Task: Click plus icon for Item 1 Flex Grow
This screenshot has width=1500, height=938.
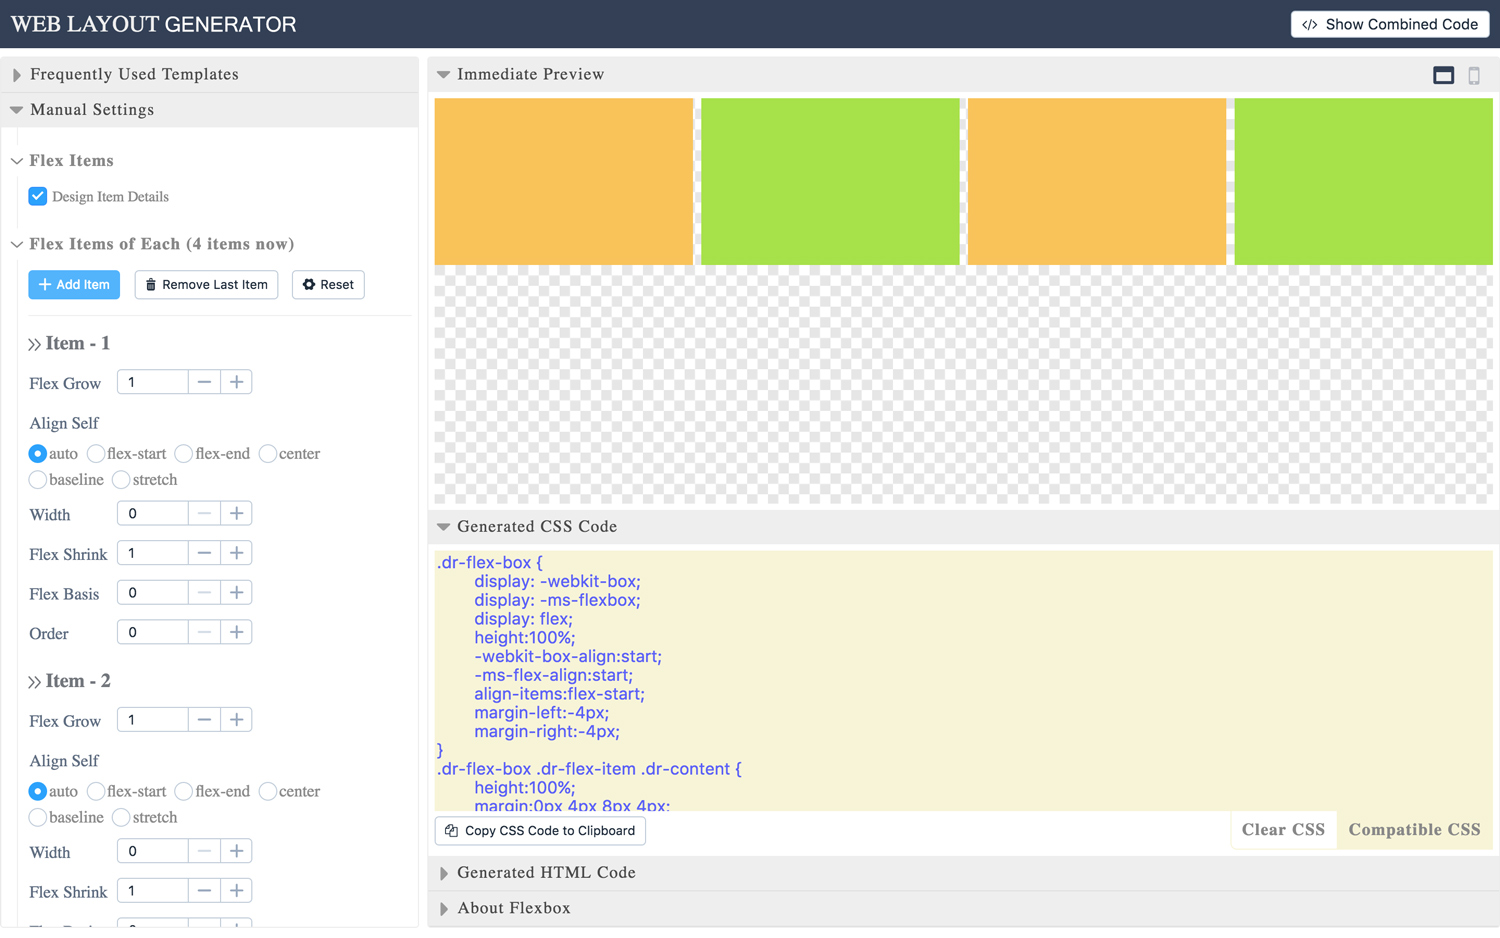Action: click(x=236, y=382)
